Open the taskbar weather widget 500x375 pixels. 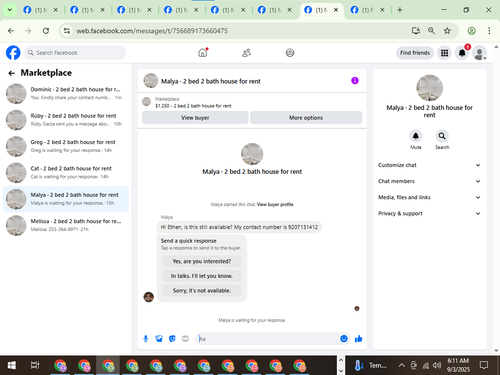tap(370, 365)
